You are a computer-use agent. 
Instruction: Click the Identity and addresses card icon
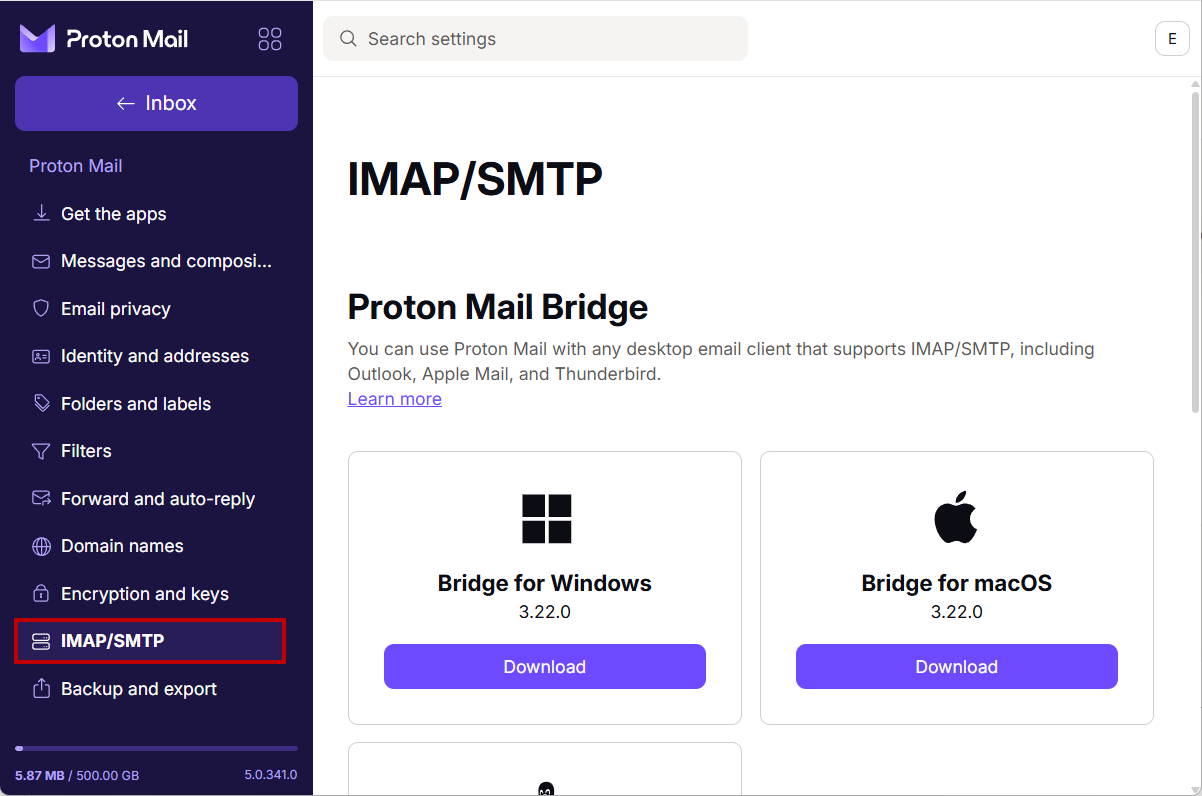[41, 356]
